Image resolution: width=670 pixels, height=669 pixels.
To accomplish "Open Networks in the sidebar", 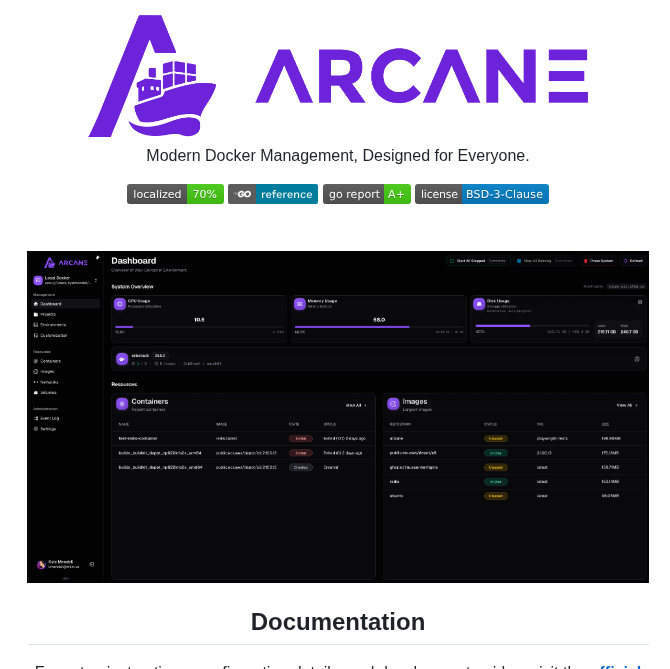I will pyautogui.click(x=66, y=382).
